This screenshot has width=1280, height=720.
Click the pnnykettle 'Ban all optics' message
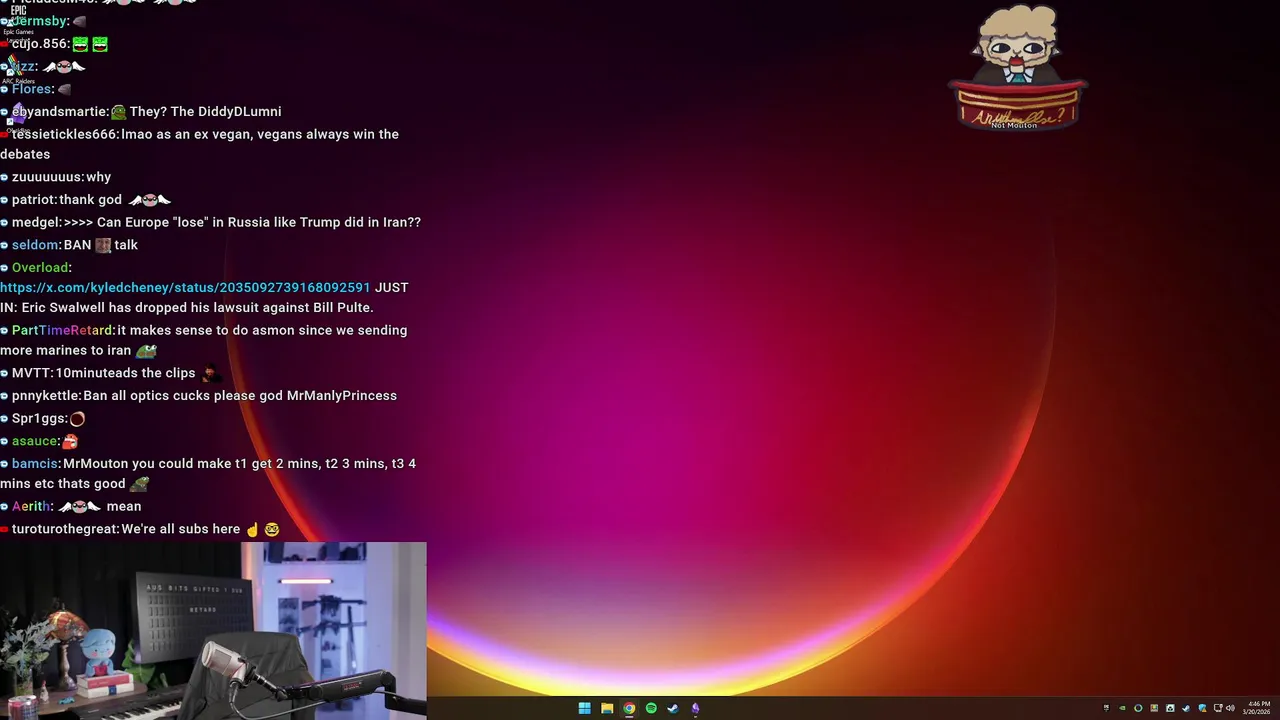pyautogui.click(x=198, y=396)
